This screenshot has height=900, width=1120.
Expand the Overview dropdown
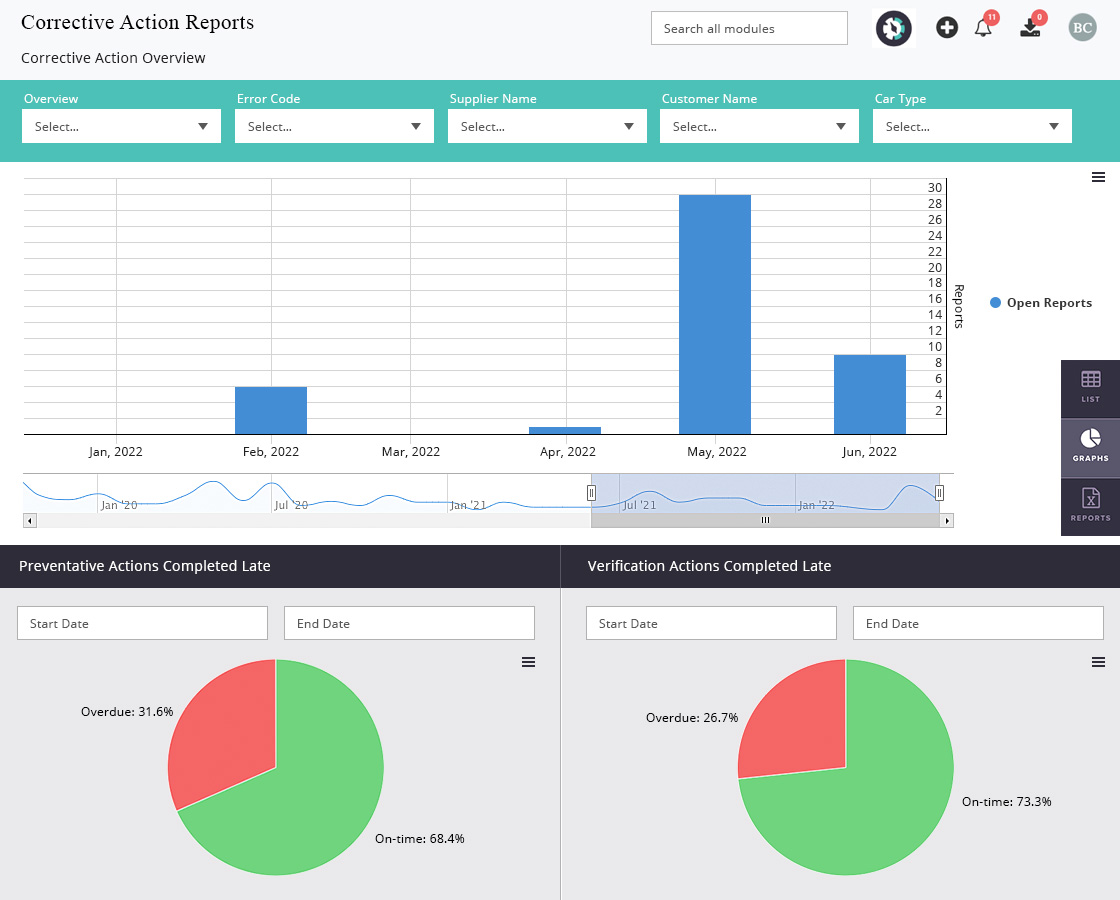click(121, 126)
